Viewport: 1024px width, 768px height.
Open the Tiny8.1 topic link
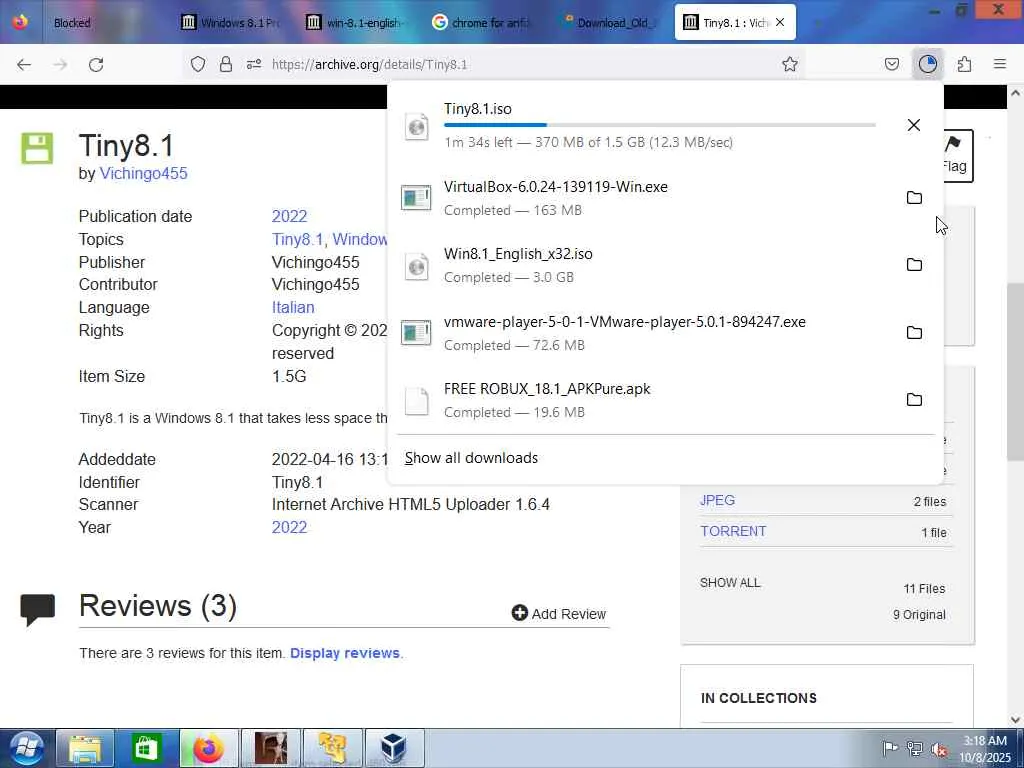click(297, 239)
